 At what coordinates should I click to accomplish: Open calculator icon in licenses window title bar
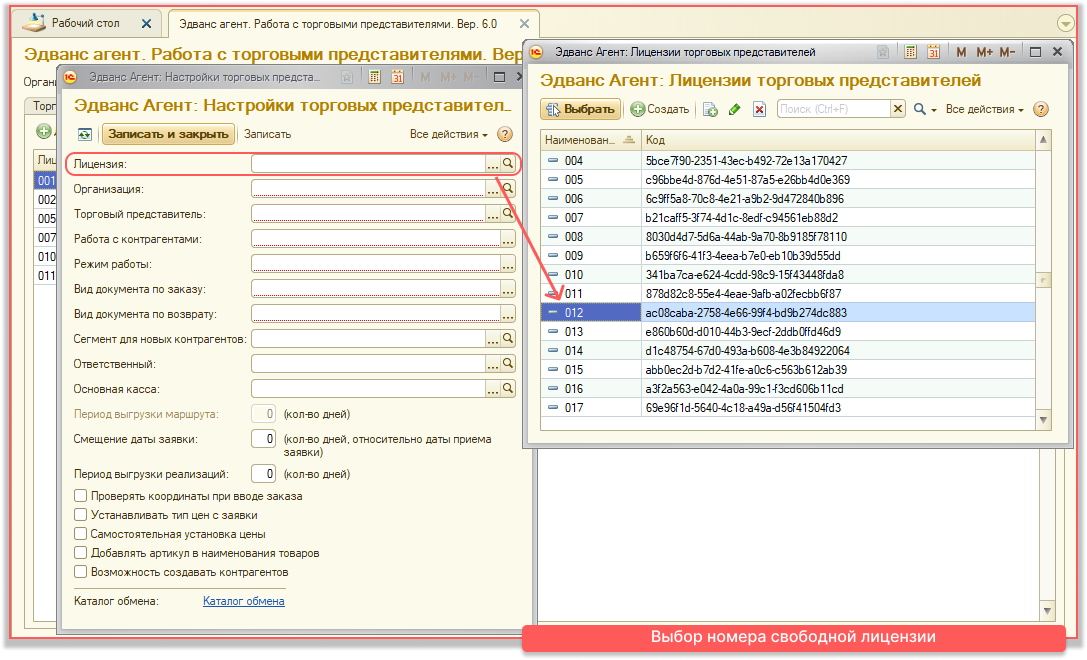pos(911,52)
